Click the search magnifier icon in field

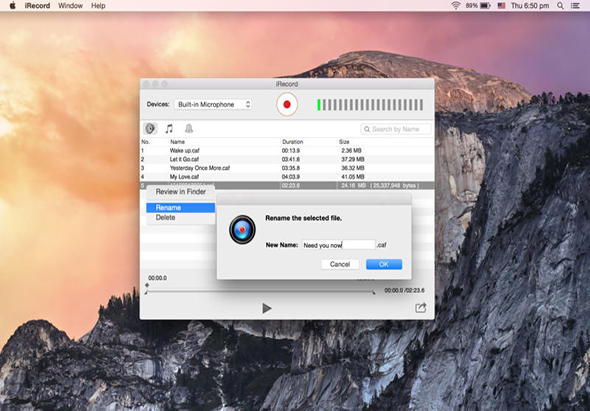(367, 129)
